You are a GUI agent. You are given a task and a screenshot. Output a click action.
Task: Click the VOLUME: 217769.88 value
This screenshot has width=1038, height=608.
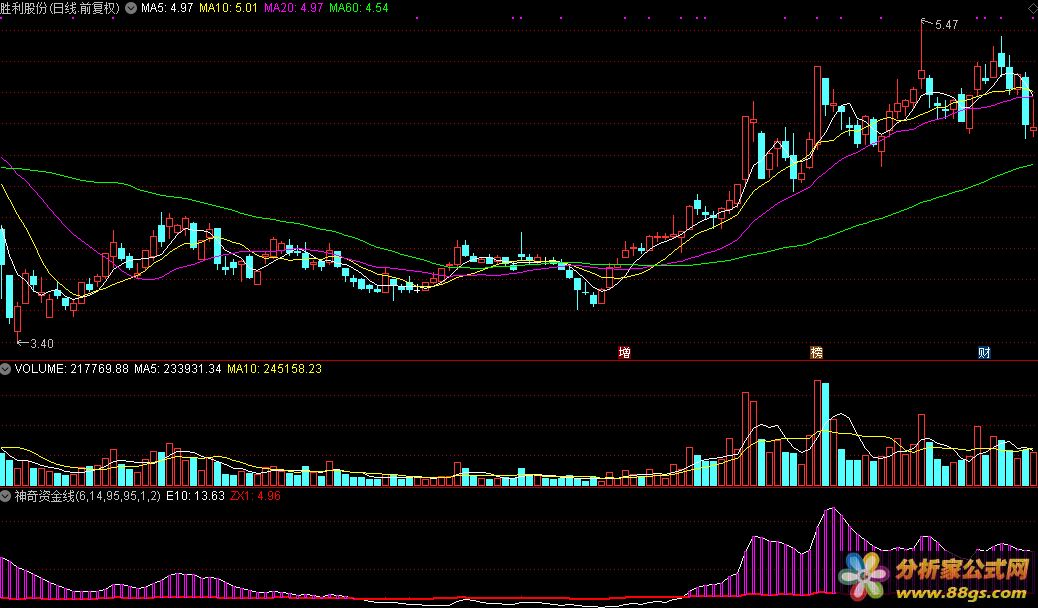(x=71, y=369)
